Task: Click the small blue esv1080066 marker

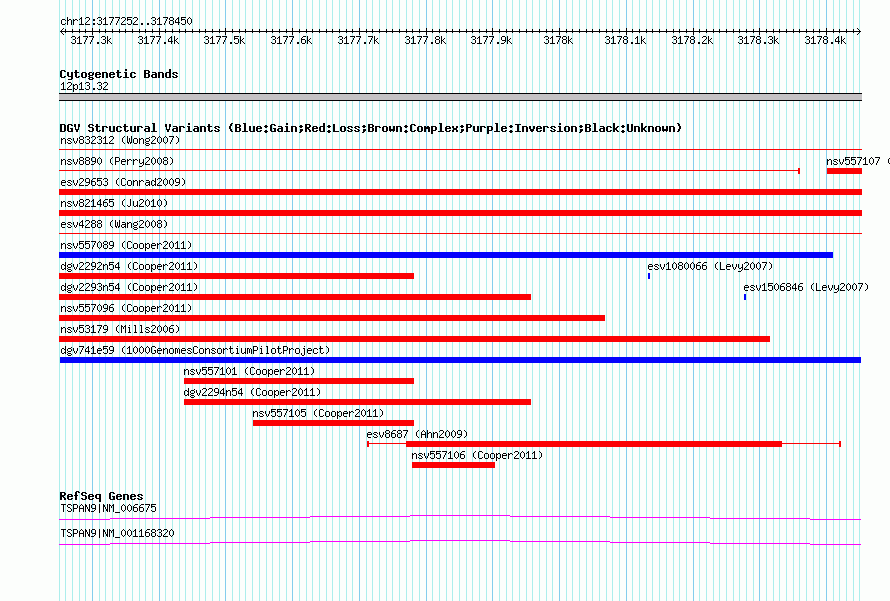Action: click(x=649, y=276)
